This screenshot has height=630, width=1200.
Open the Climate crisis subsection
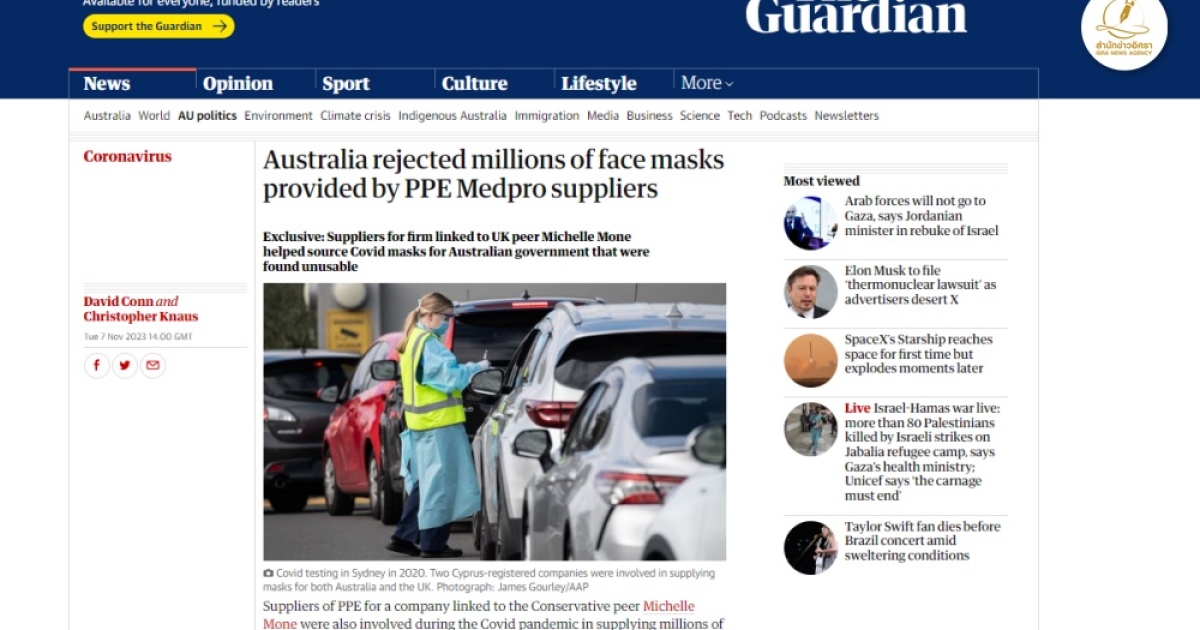[x=355, y=116]
